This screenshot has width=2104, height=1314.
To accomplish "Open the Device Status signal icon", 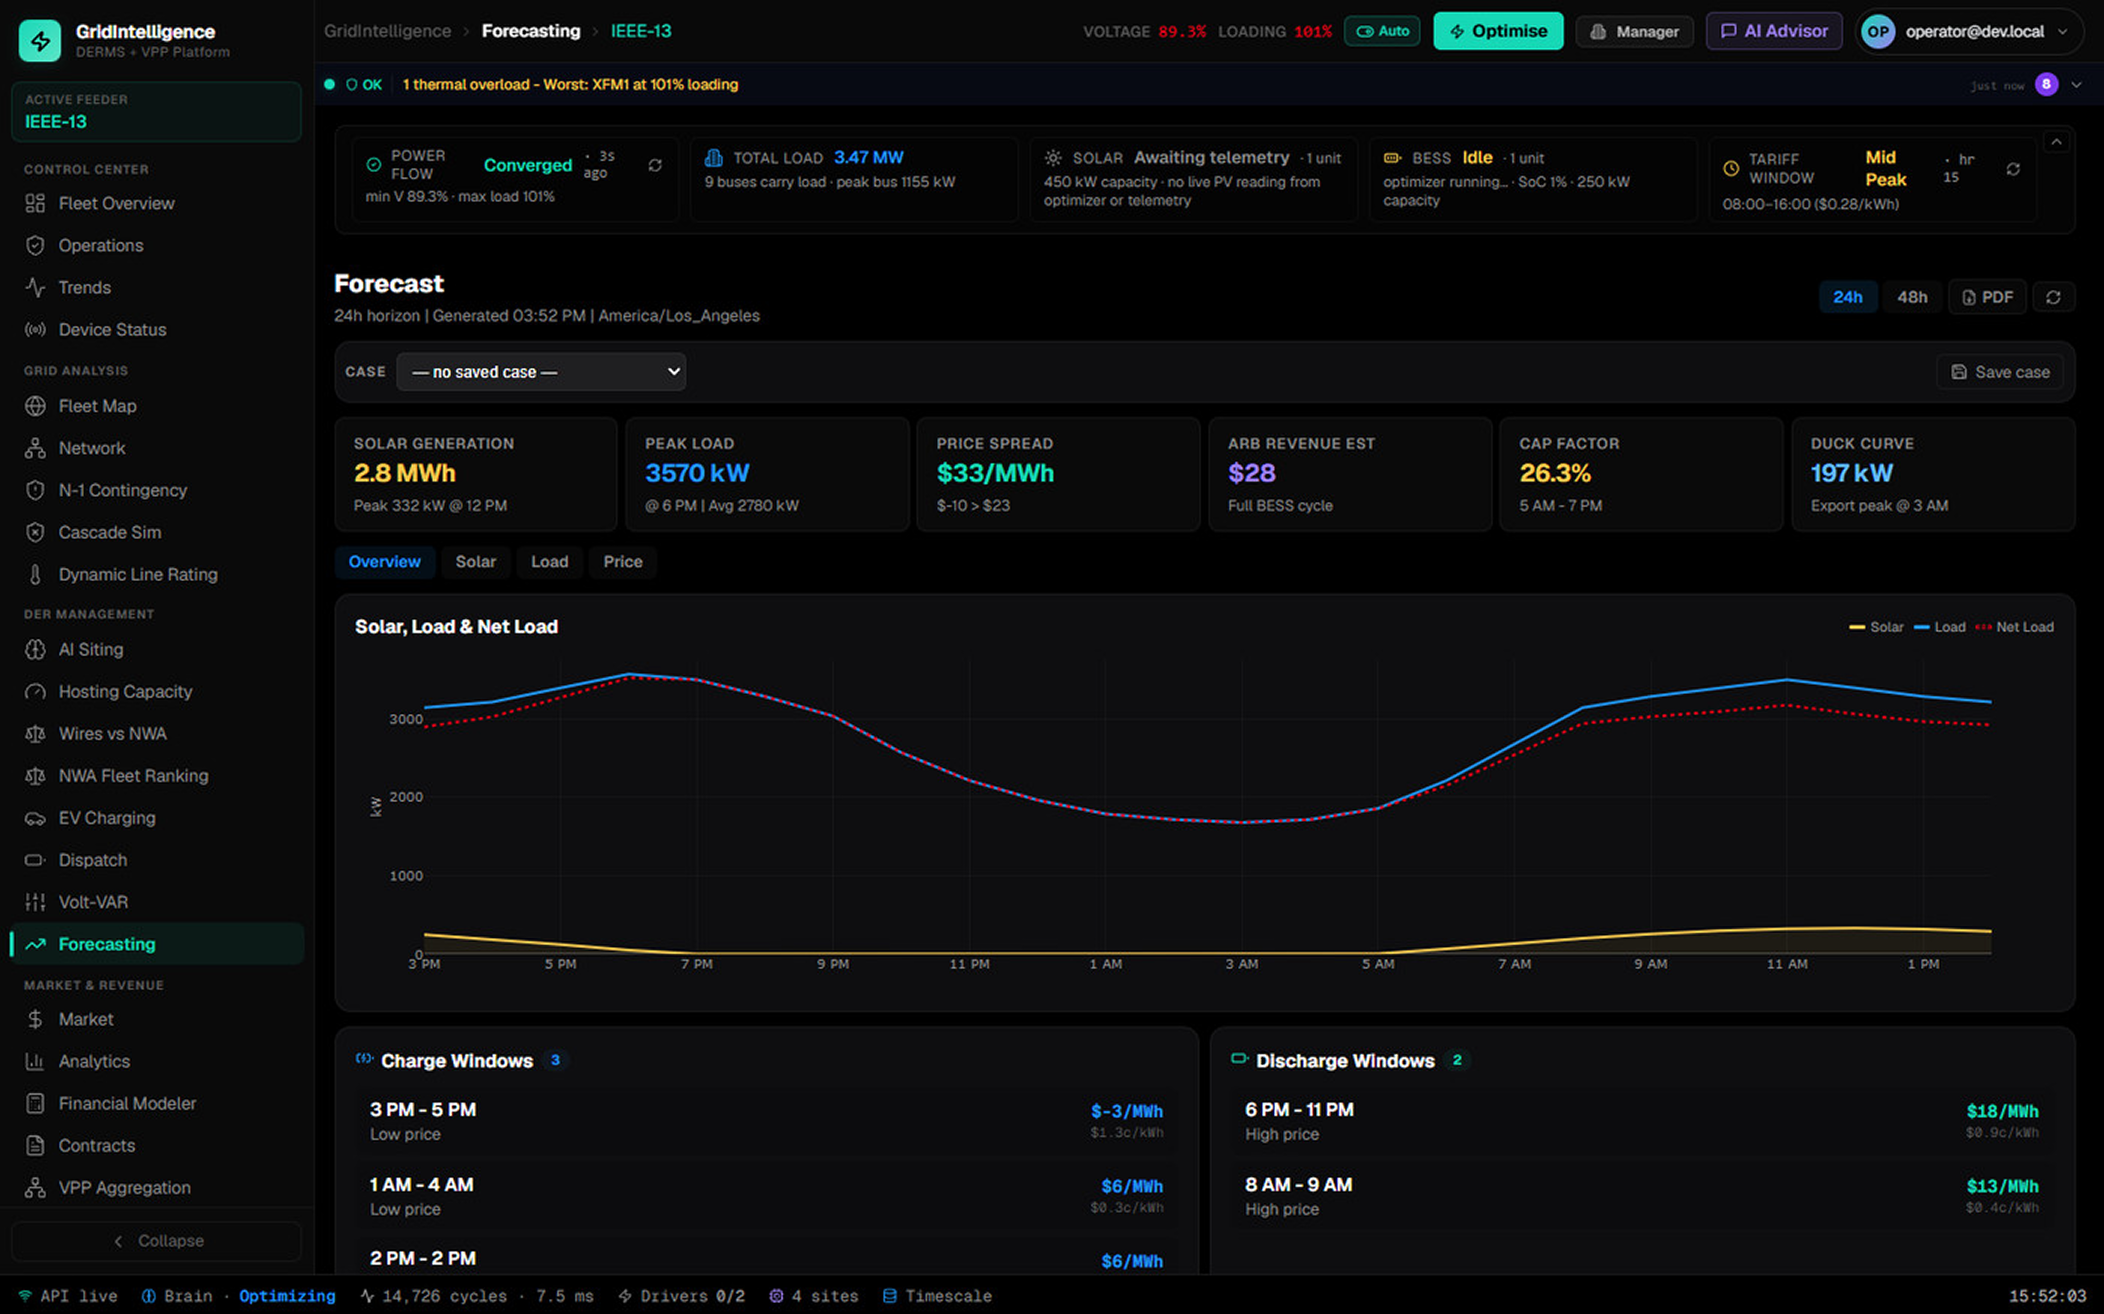I will point(35,329).
